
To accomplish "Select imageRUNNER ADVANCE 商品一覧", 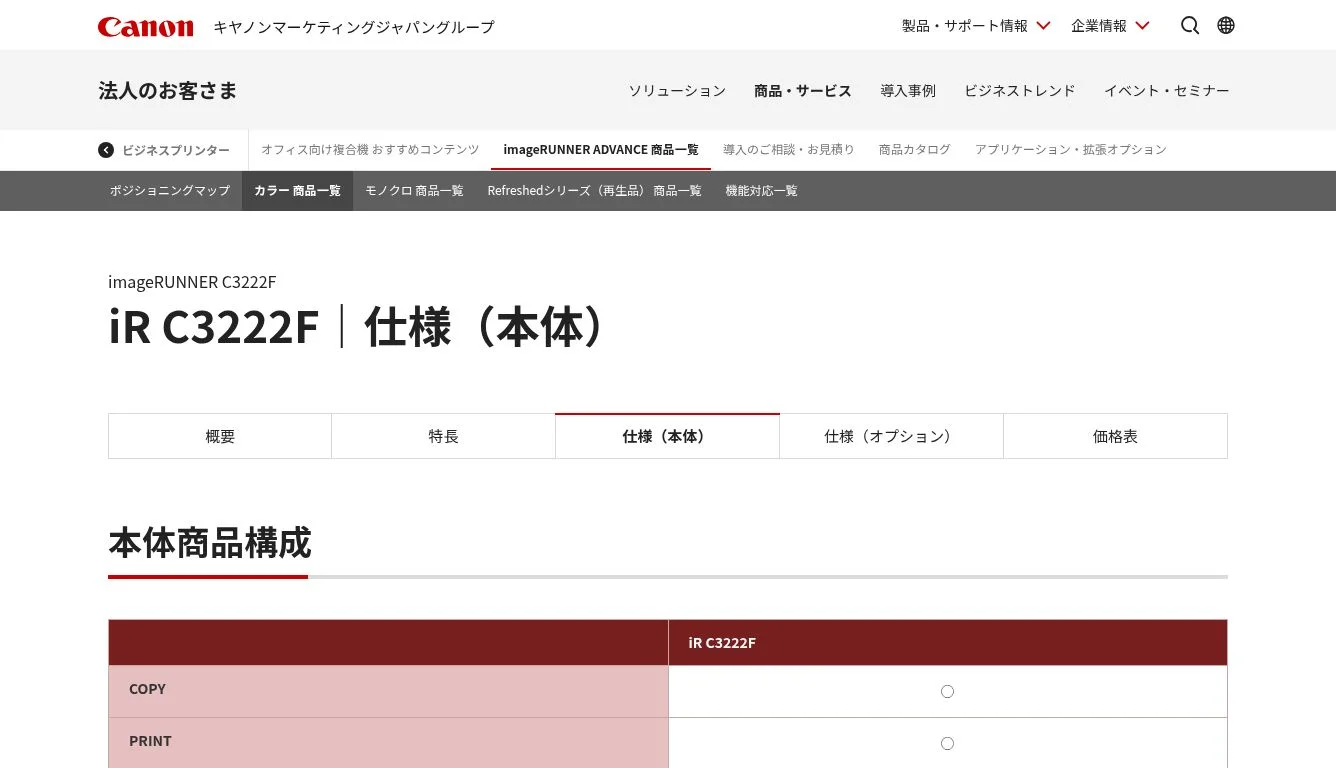I will click(601, 150).
